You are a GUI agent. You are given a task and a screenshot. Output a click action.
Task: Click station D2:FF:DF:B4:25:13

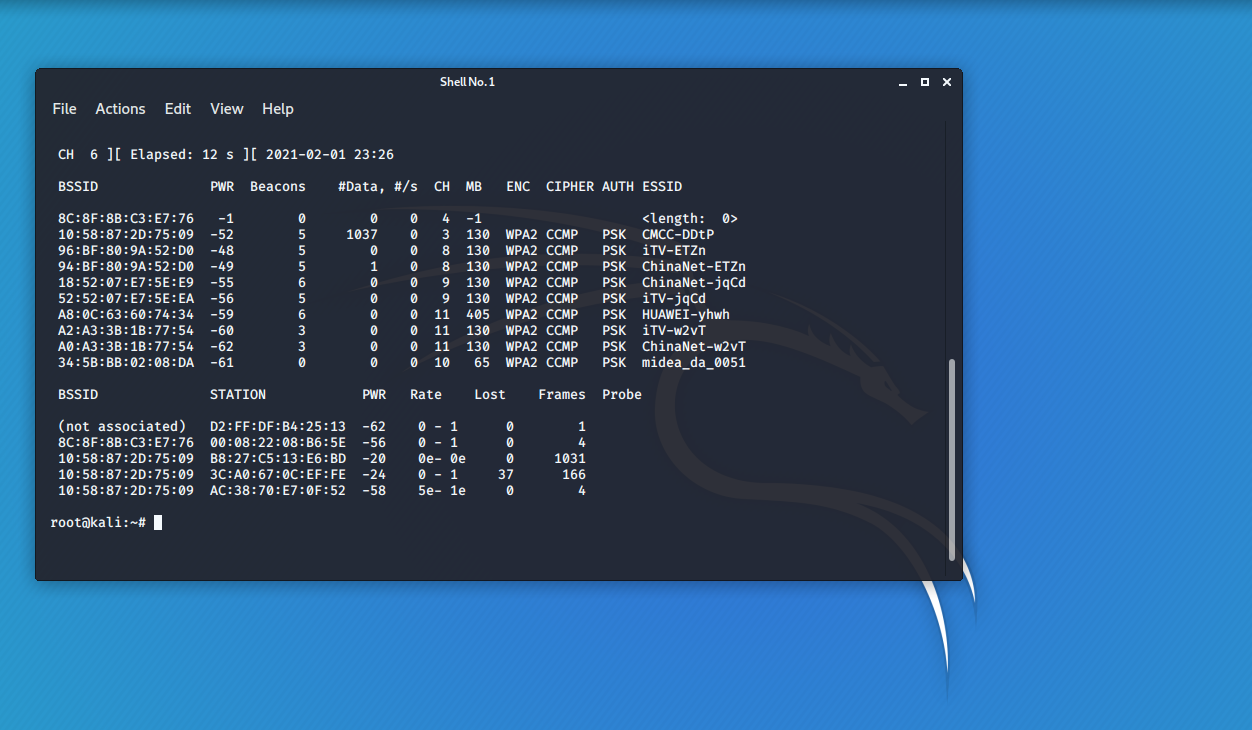278,427
